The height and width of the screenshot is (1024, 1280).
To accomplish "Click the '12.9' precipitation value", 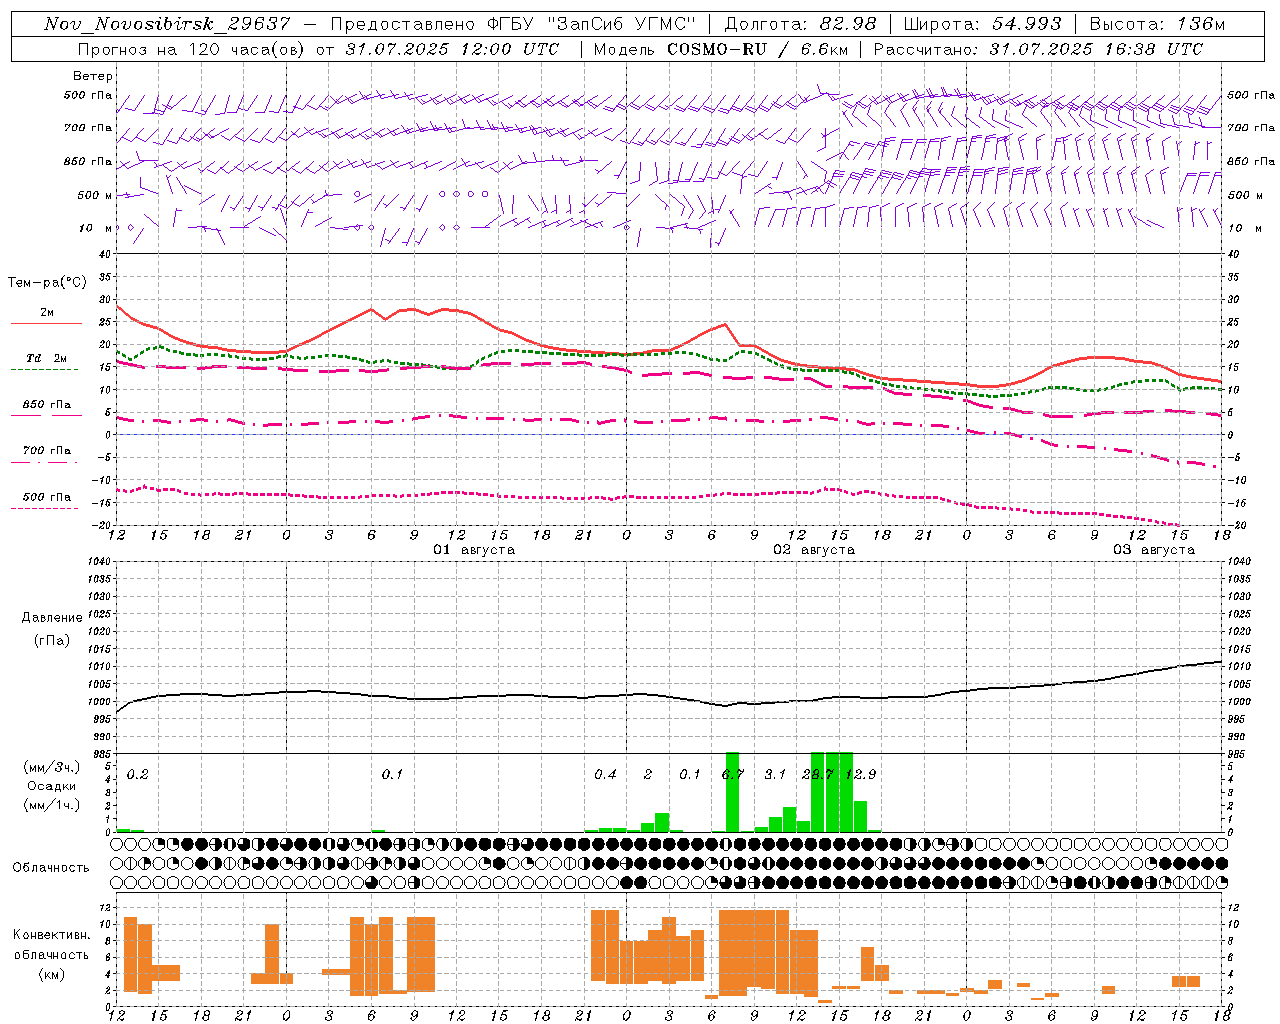I will 860,775.
